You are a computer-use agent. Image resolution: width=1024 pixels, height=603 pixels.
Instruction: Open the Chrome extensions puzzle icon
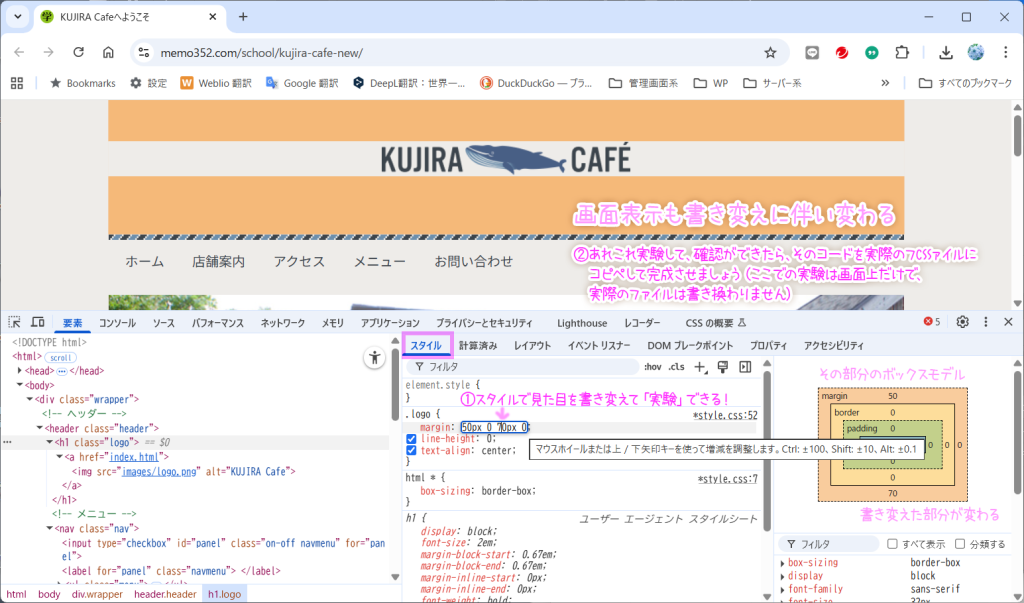903,52
